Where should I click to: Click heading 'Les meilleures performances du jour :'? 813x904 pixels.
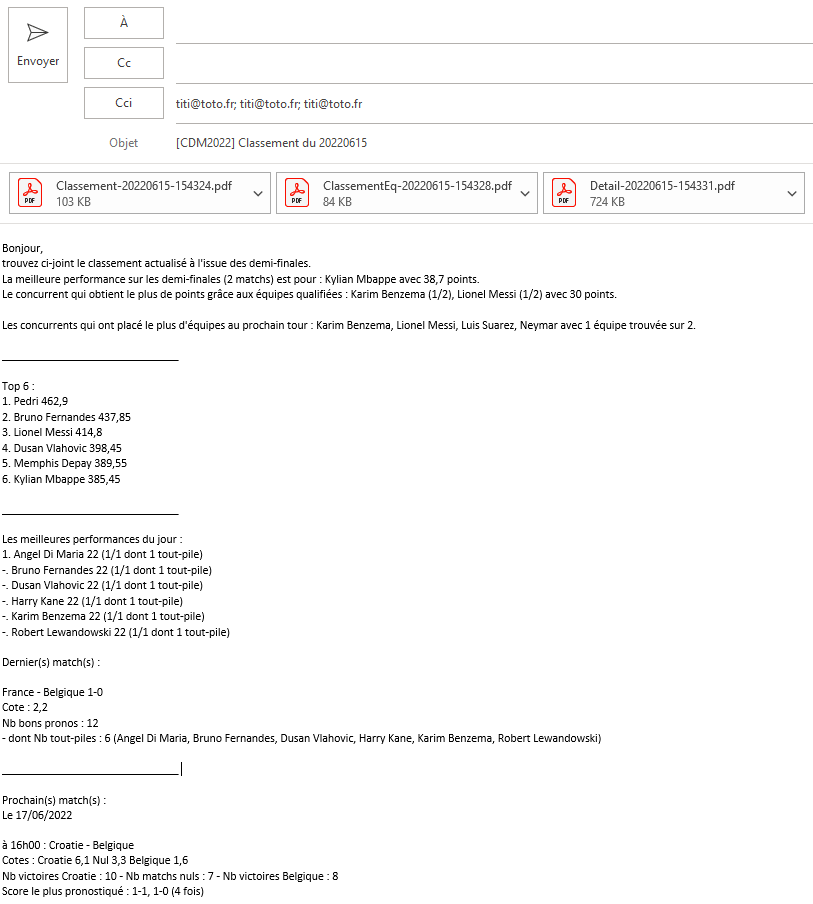(92, 539)
